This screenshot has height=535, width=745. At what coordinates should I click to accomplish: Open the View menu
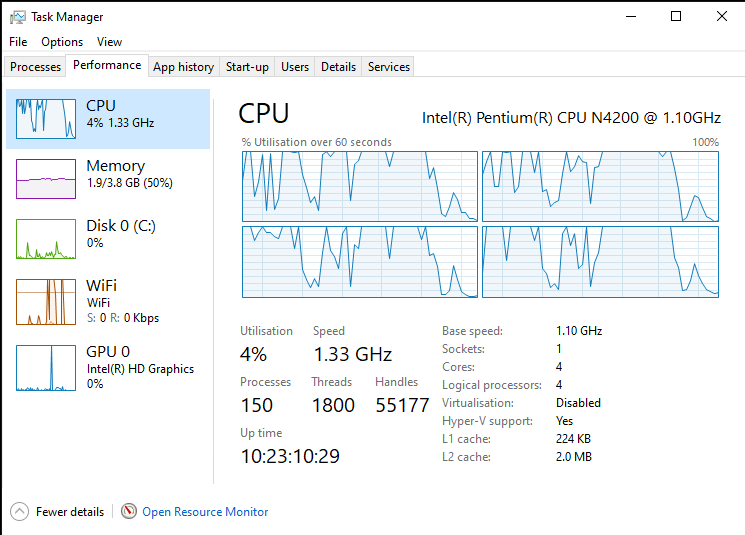pyautogui.click(x=109, y=42)
